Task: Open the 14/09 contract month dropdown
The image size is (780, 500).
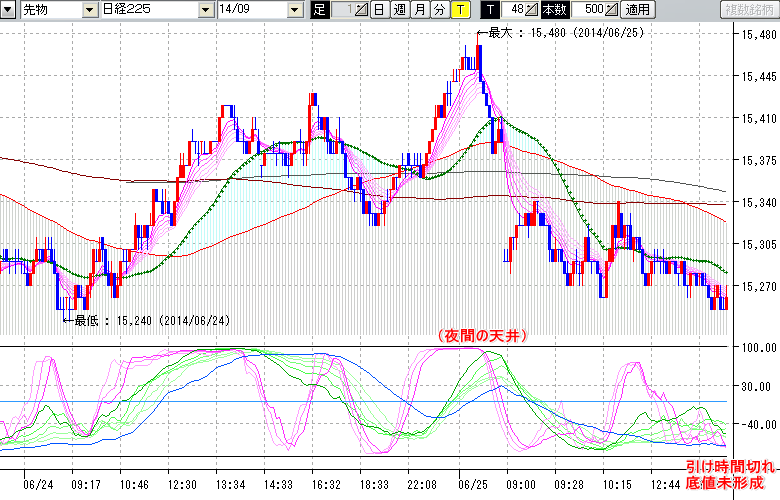Action: (294, 10)
